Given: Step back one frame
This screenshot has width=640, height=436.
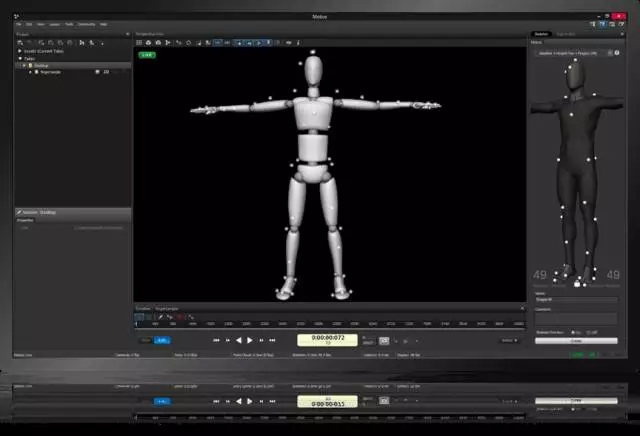Looking at the screenshot, I should click(228, 340).
